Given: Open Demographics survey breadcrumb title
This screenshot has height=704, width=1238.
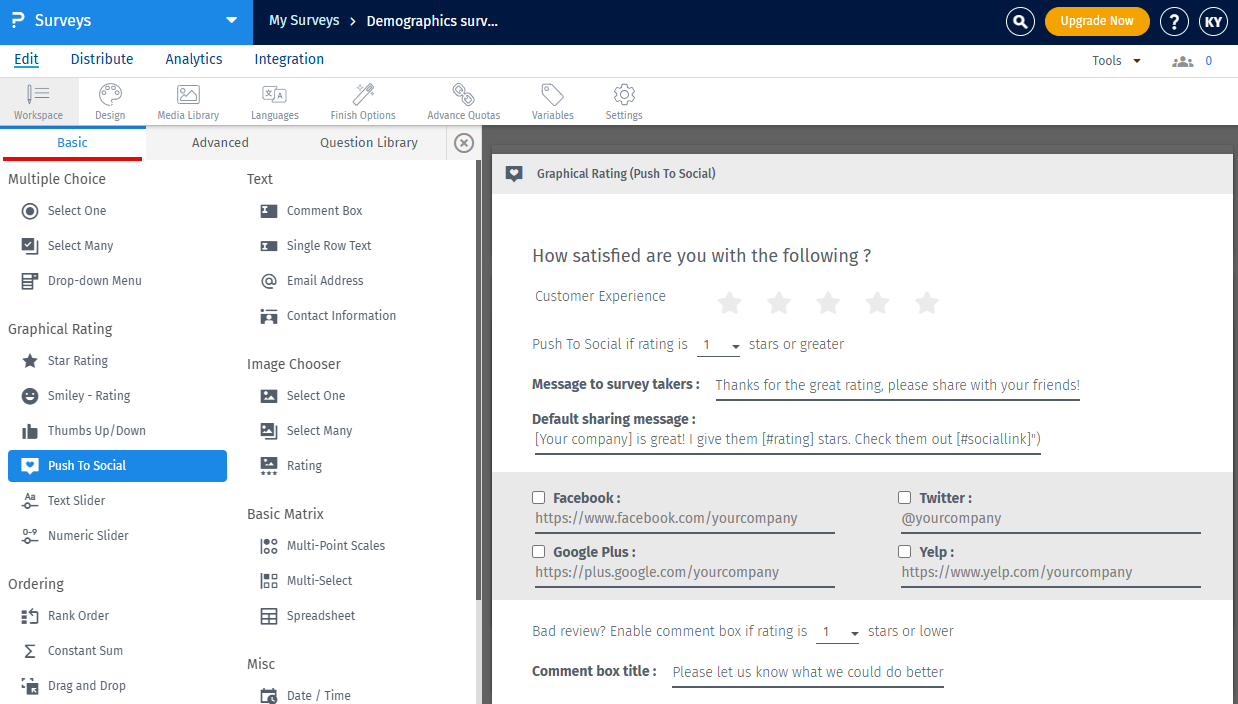Looking at the screenshot, I should coord(432,21).
